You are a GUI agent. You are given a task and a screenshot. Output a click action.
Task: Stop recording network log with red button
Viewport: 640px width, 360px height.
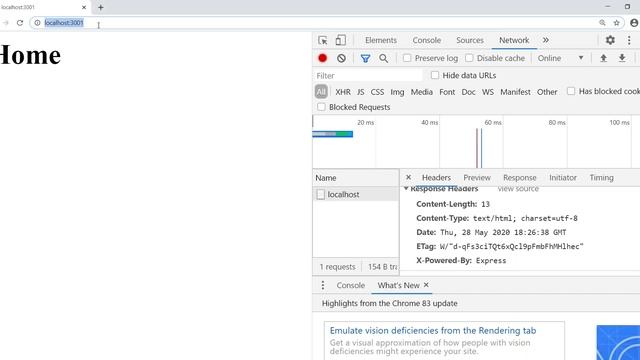pyautogui.click(x=322, y=58)
